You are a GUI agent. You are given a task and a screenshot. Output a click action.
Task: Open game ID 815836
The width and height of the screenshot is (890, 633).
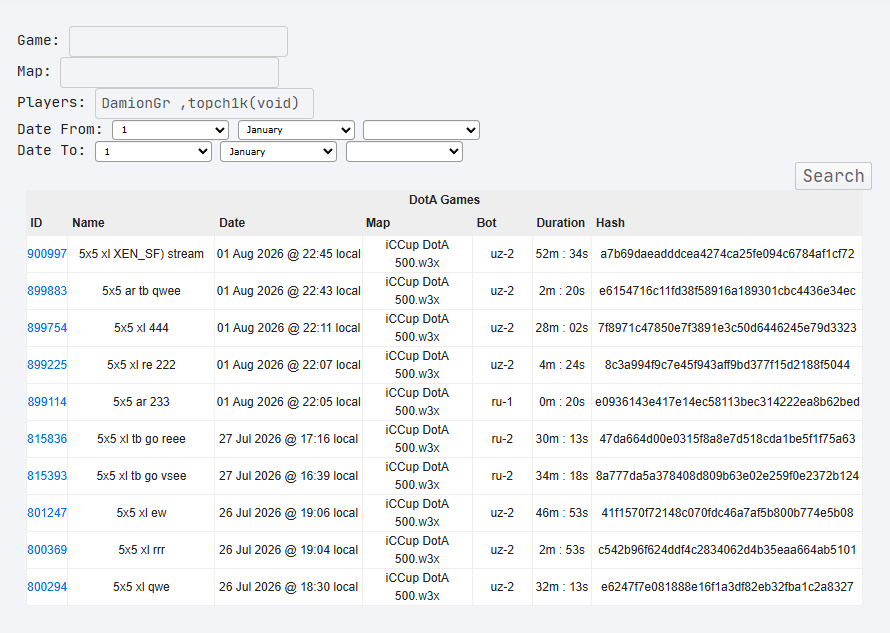click(47, 439)
